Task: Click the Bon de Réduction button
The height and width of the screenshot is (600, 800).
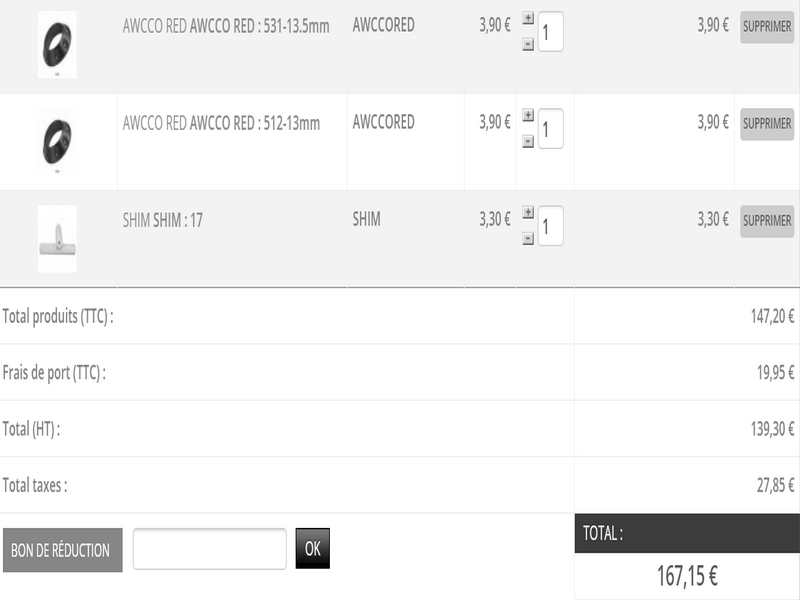Action: [63, 550]
